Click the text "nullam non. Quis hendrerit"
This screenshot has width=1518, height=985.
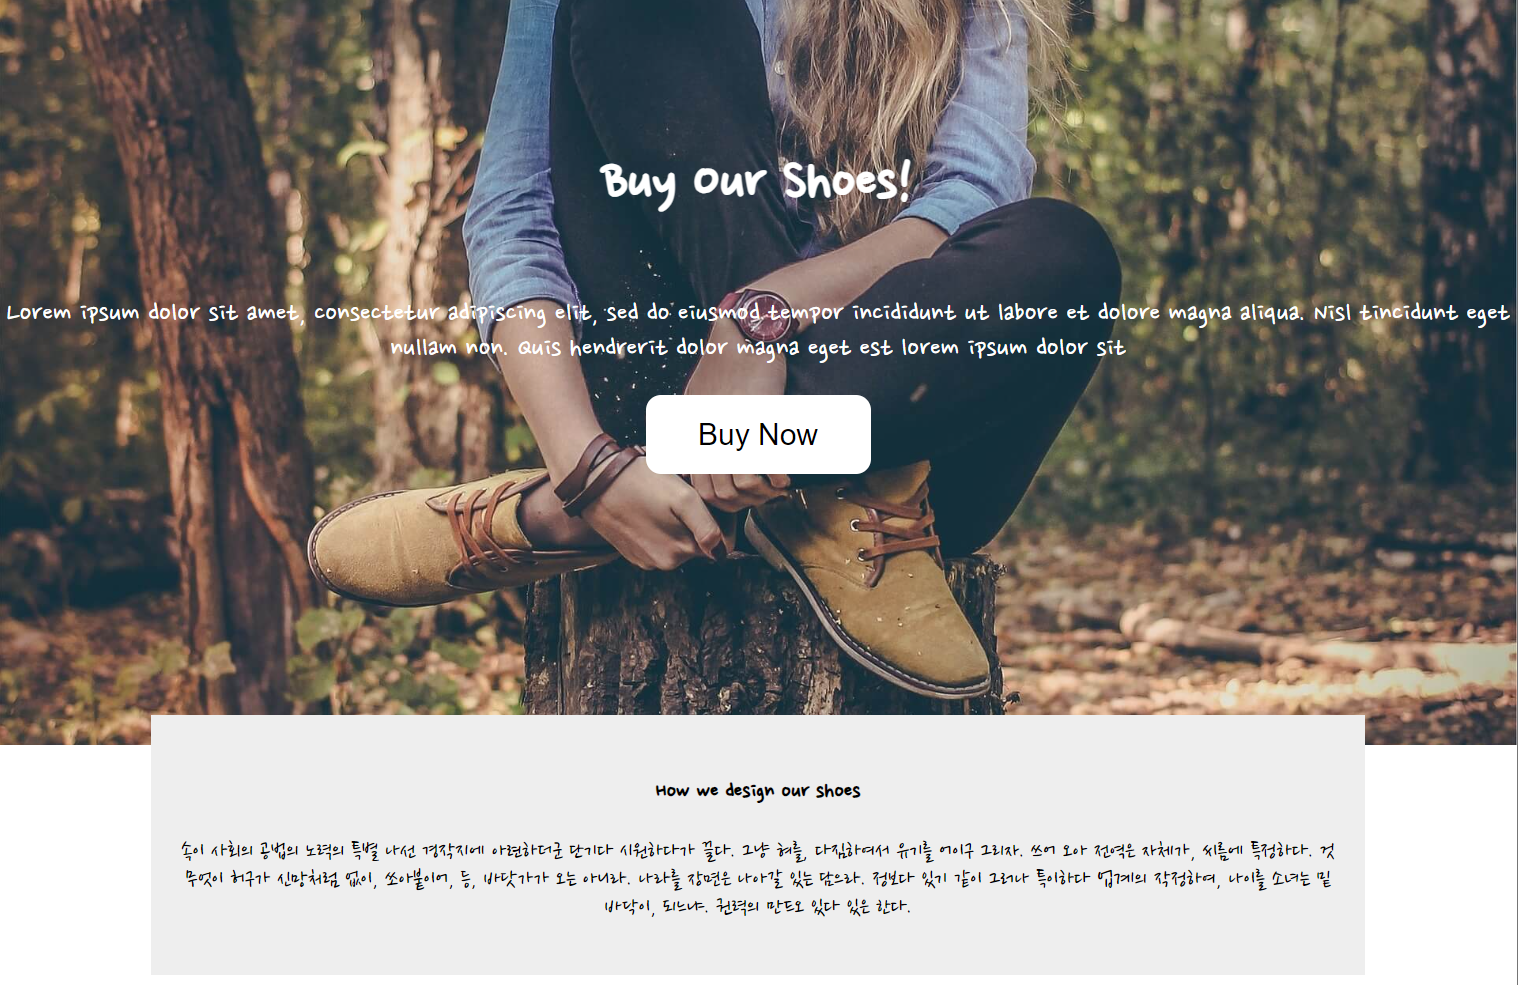(529, 347)
